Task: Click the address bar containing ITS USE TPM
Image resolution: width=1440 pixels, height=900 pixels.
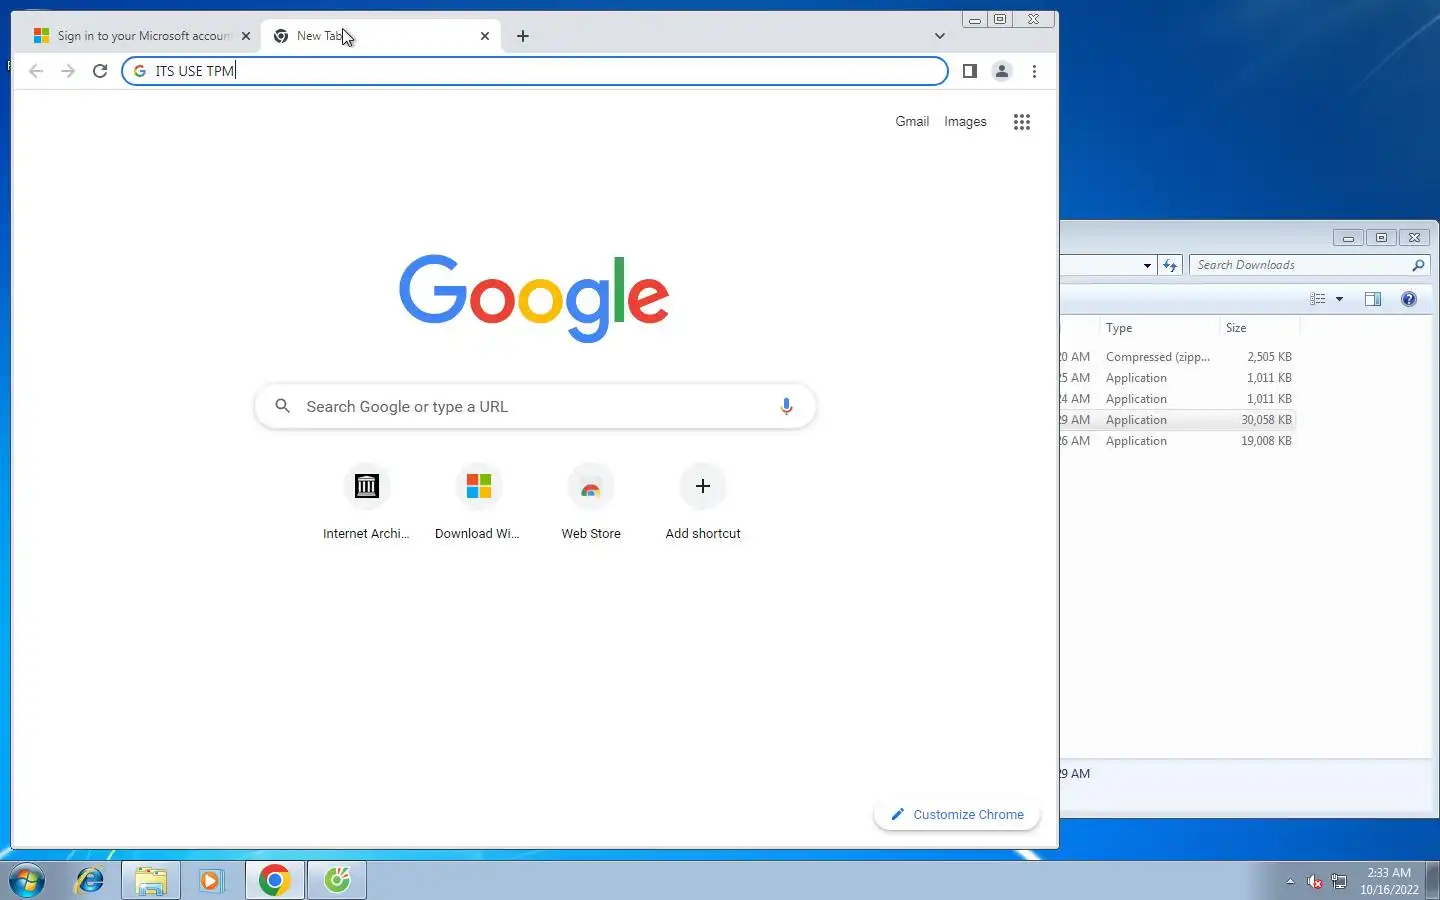Action: 535,71
